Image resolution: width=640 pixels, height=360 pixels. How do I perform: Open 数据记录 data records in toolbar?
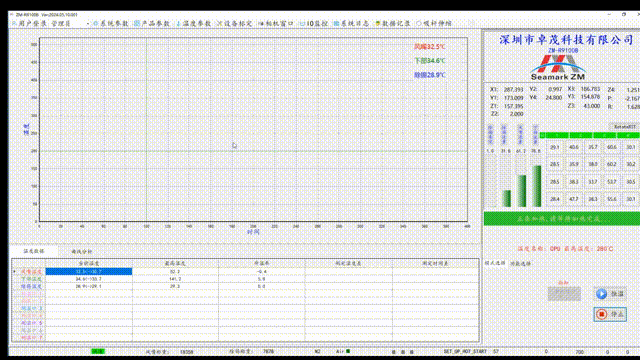click(393, 24)
